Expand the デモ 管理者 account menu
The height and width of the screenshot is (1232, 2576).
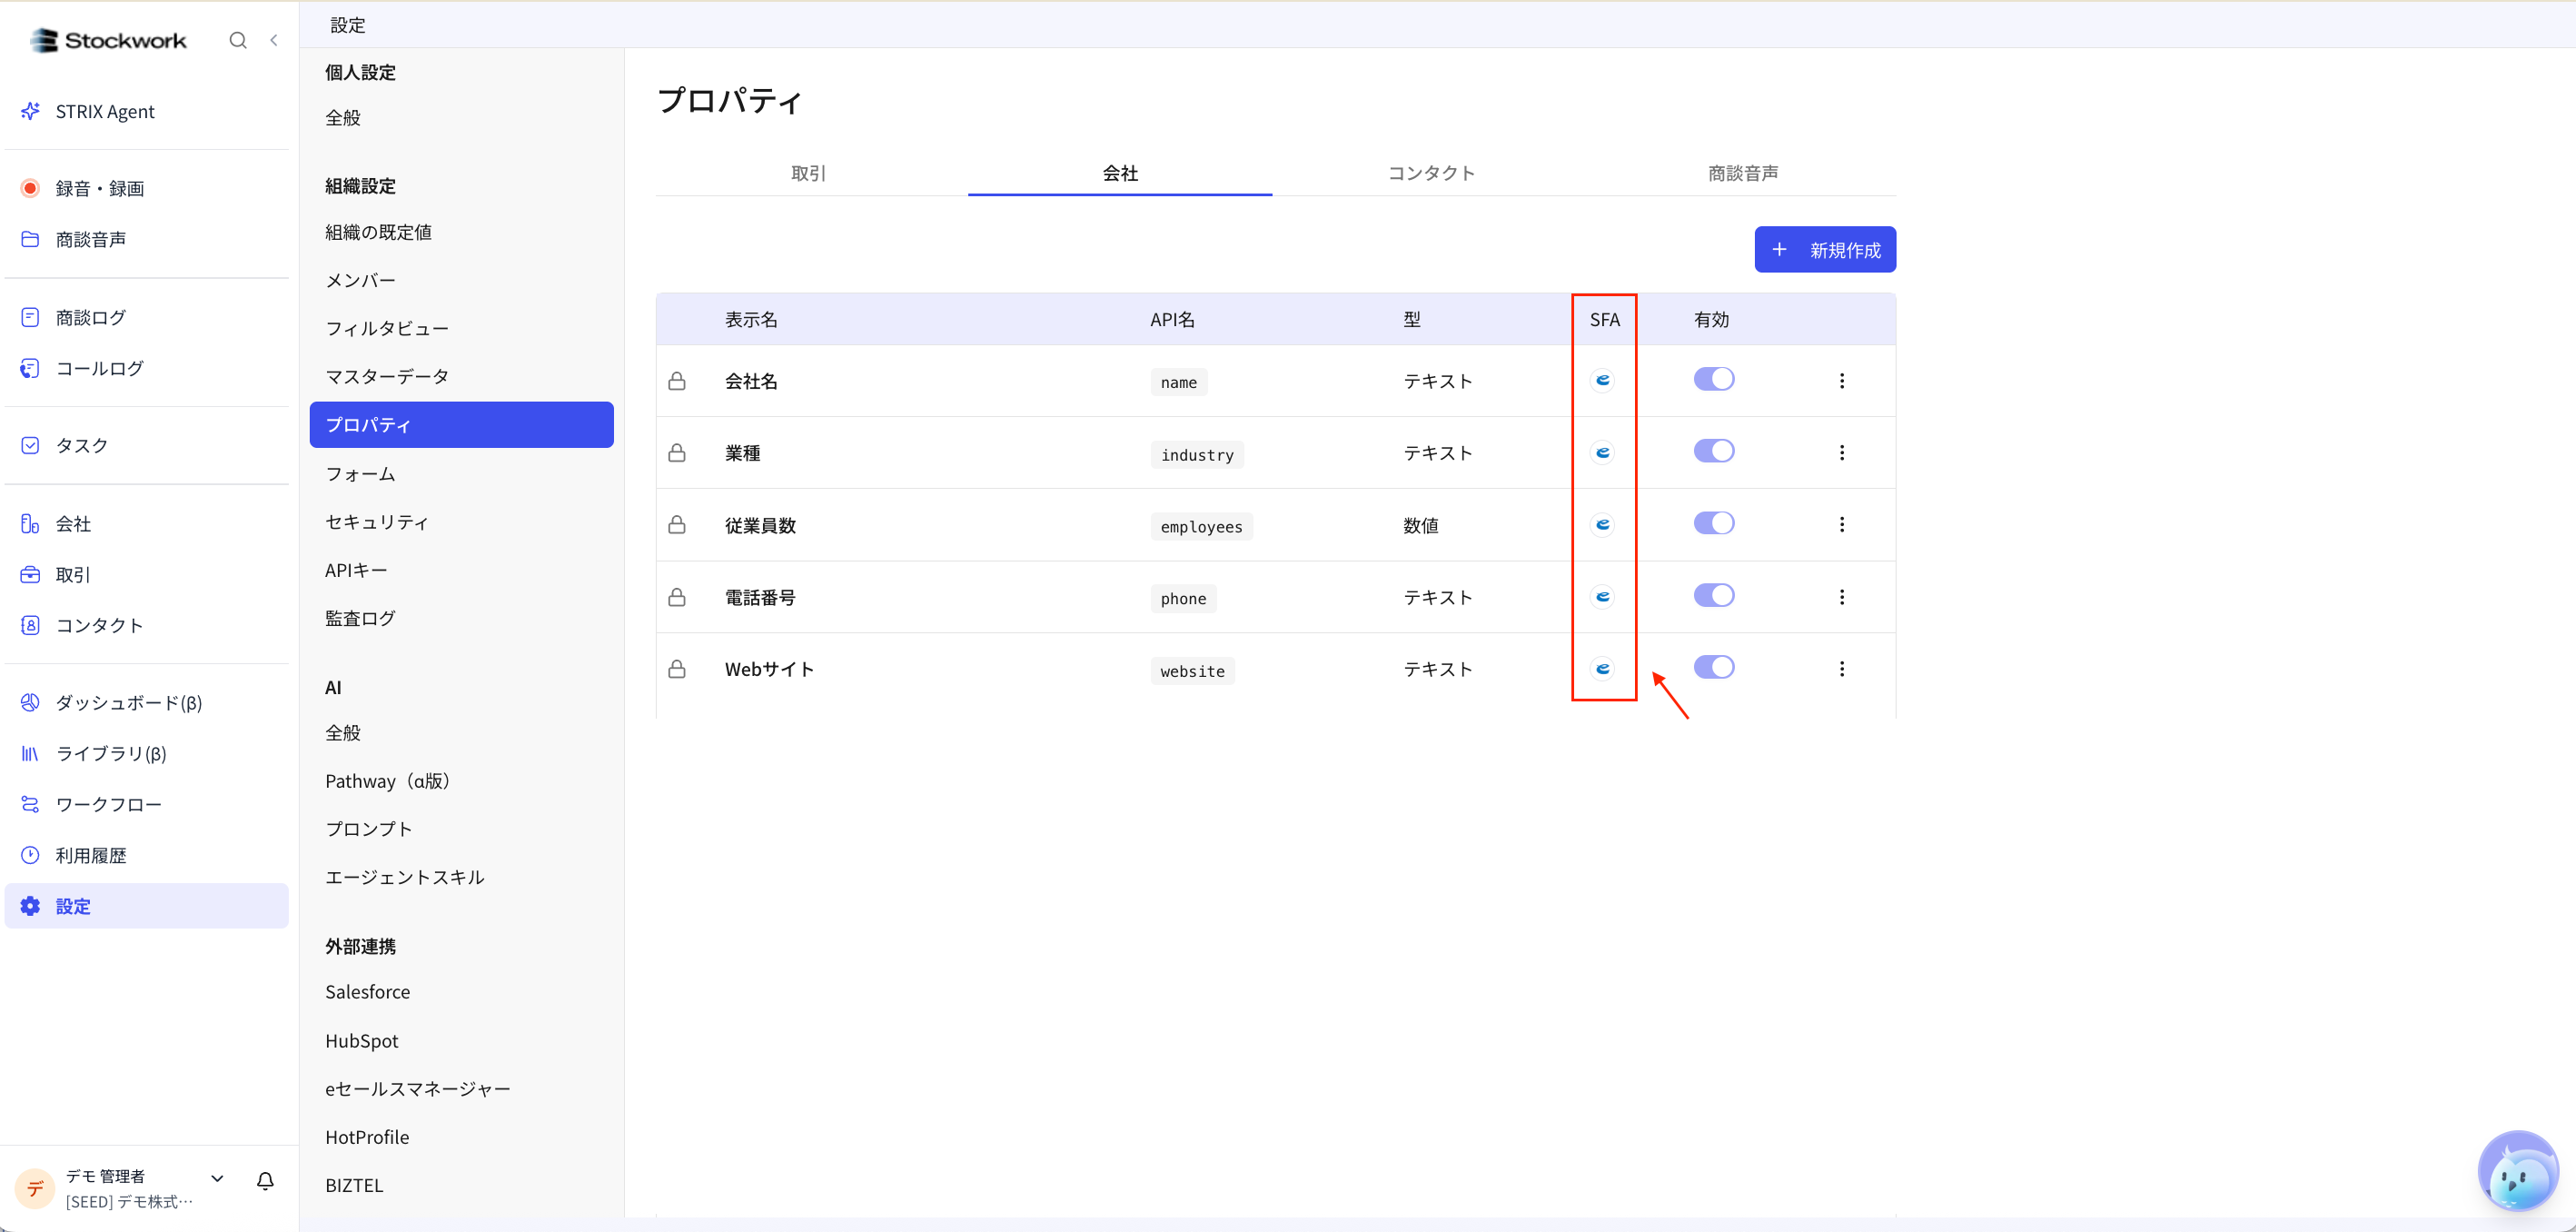[x=217, y=1178]
